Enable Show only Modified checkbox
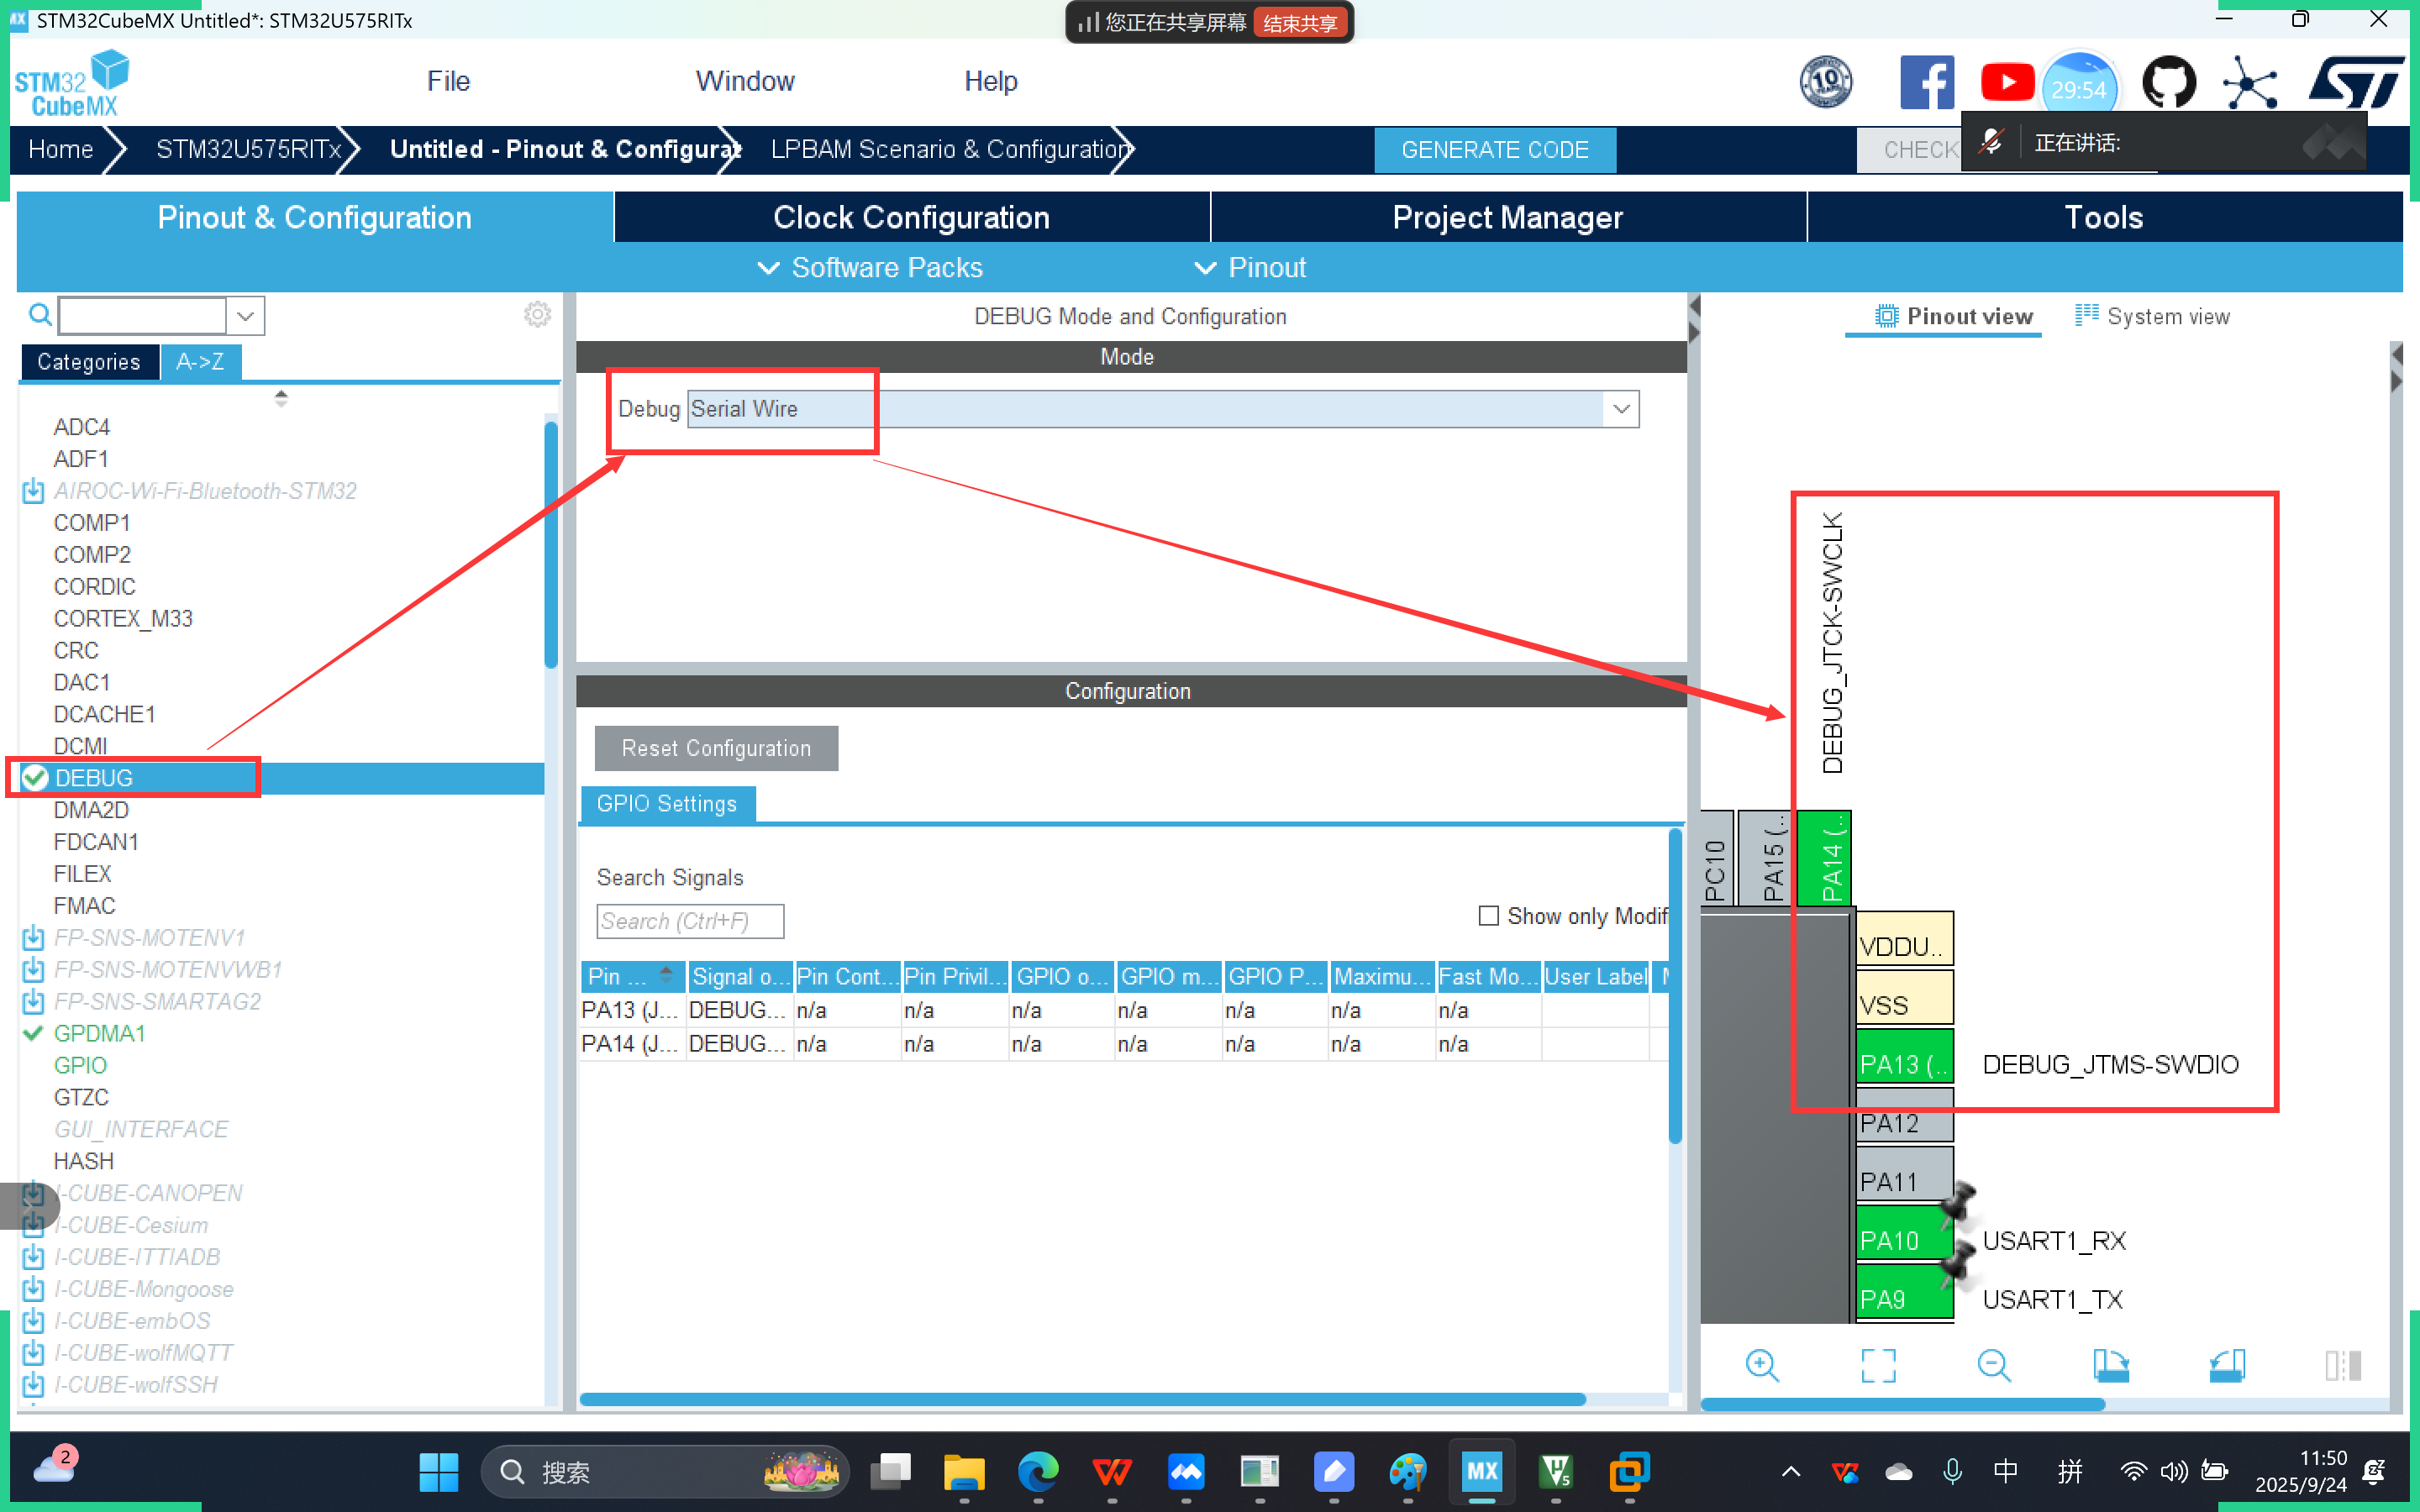The height and width of the screenshot is (1512, 2420). click(x=1488, y=916)
